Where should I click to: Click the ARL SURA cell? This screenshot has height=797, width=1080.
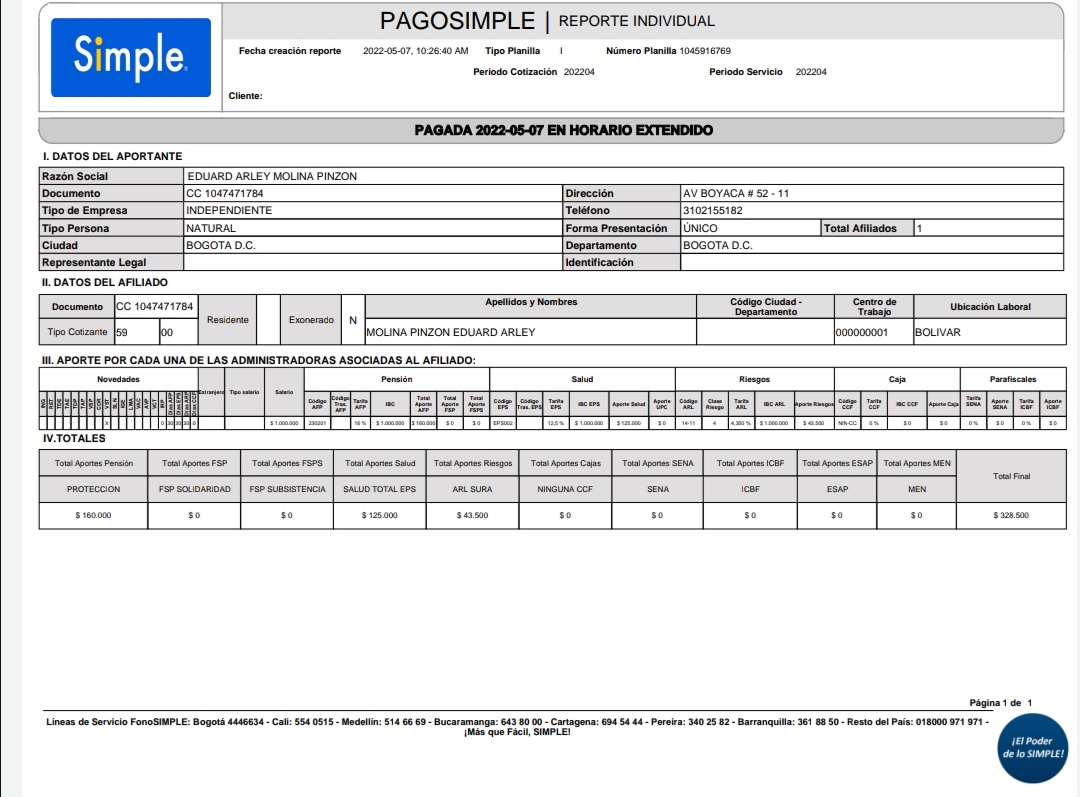[471, 489]
